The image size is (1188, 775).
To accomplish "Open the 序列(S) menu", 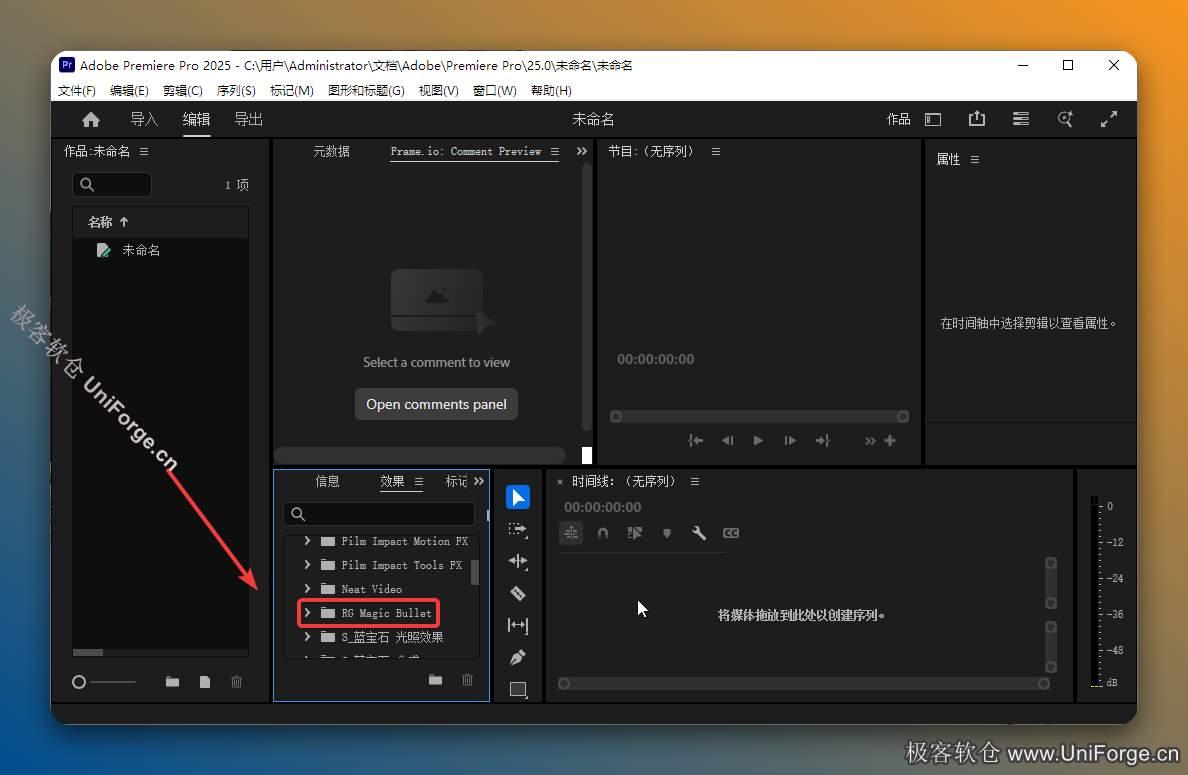I will 236,91.
